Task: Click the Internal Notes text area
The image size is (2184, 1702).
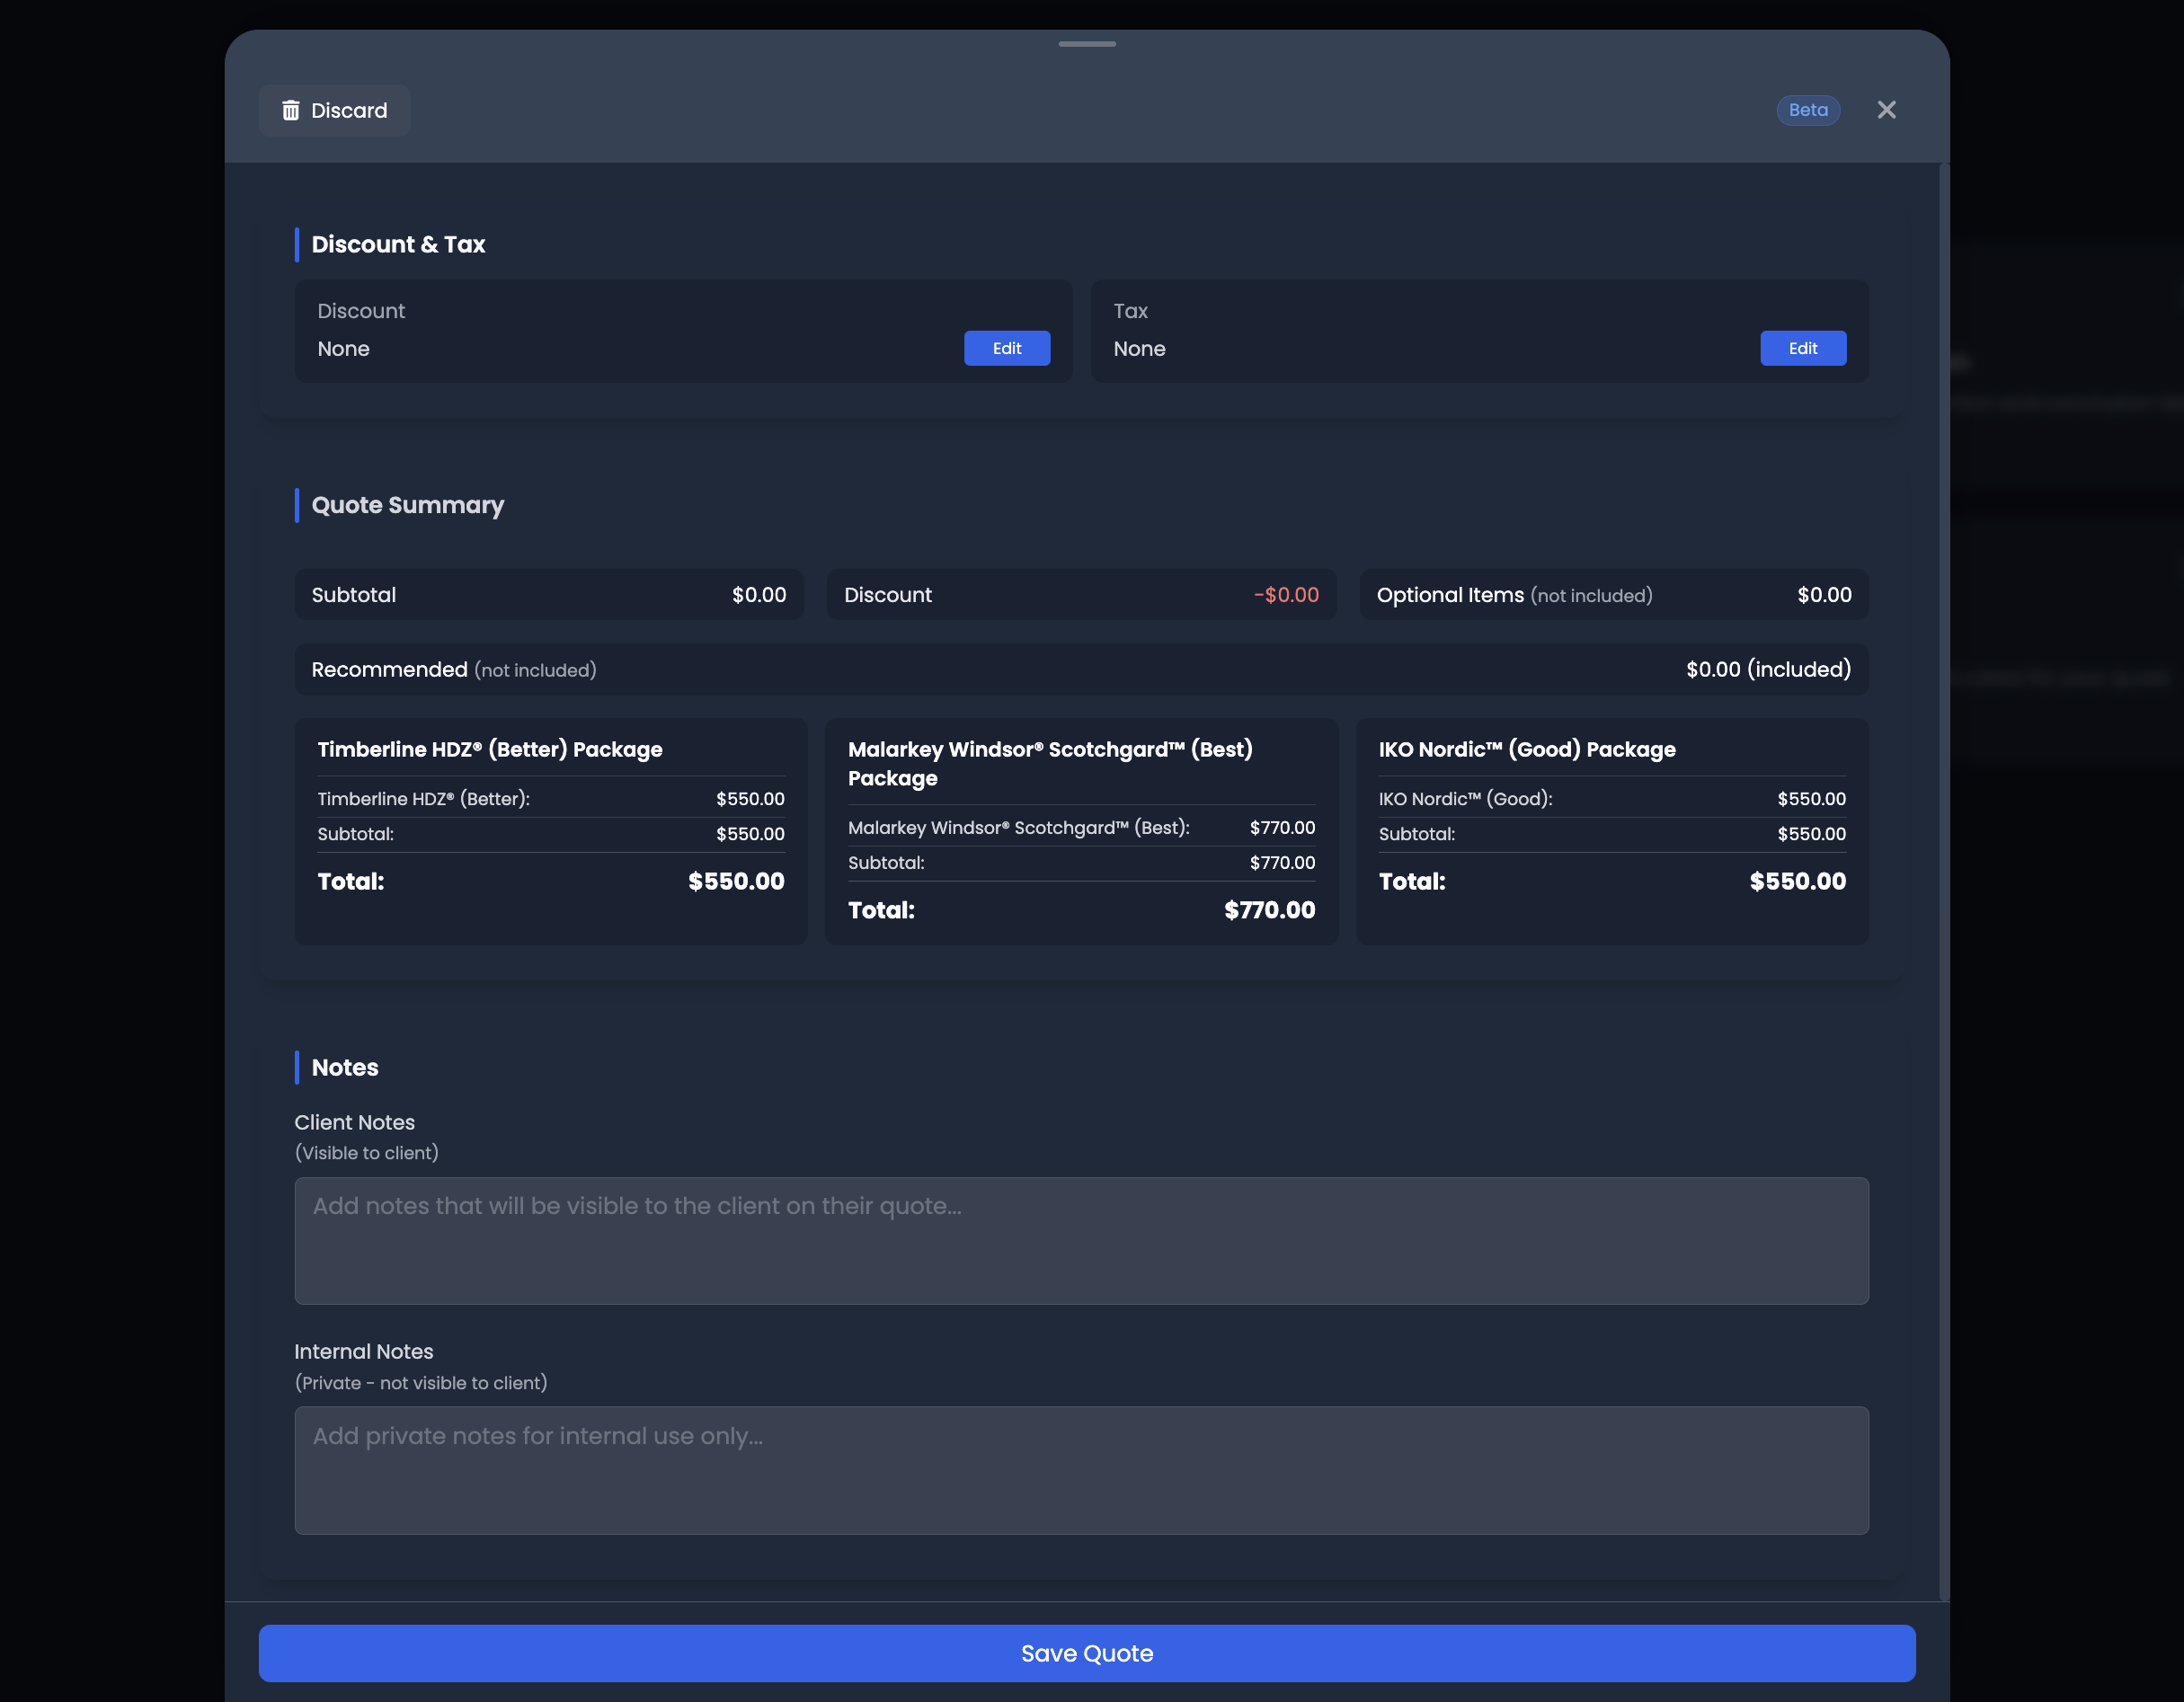Action: 1081,1470
